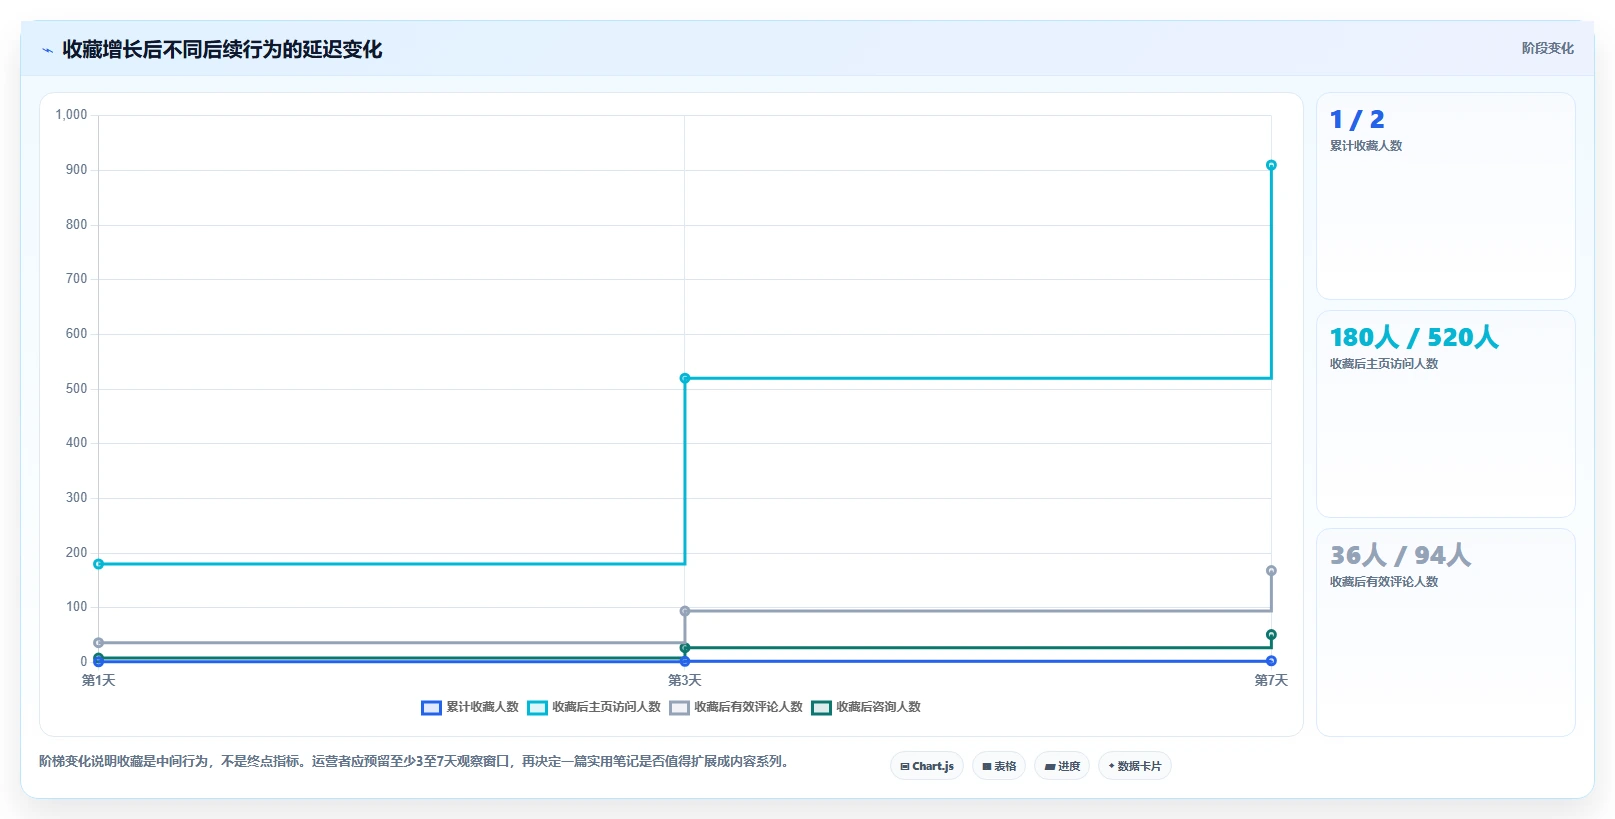Click the cyan data point at 第1天
Viewport: 1615px width, 819px height.
(98, 564)
